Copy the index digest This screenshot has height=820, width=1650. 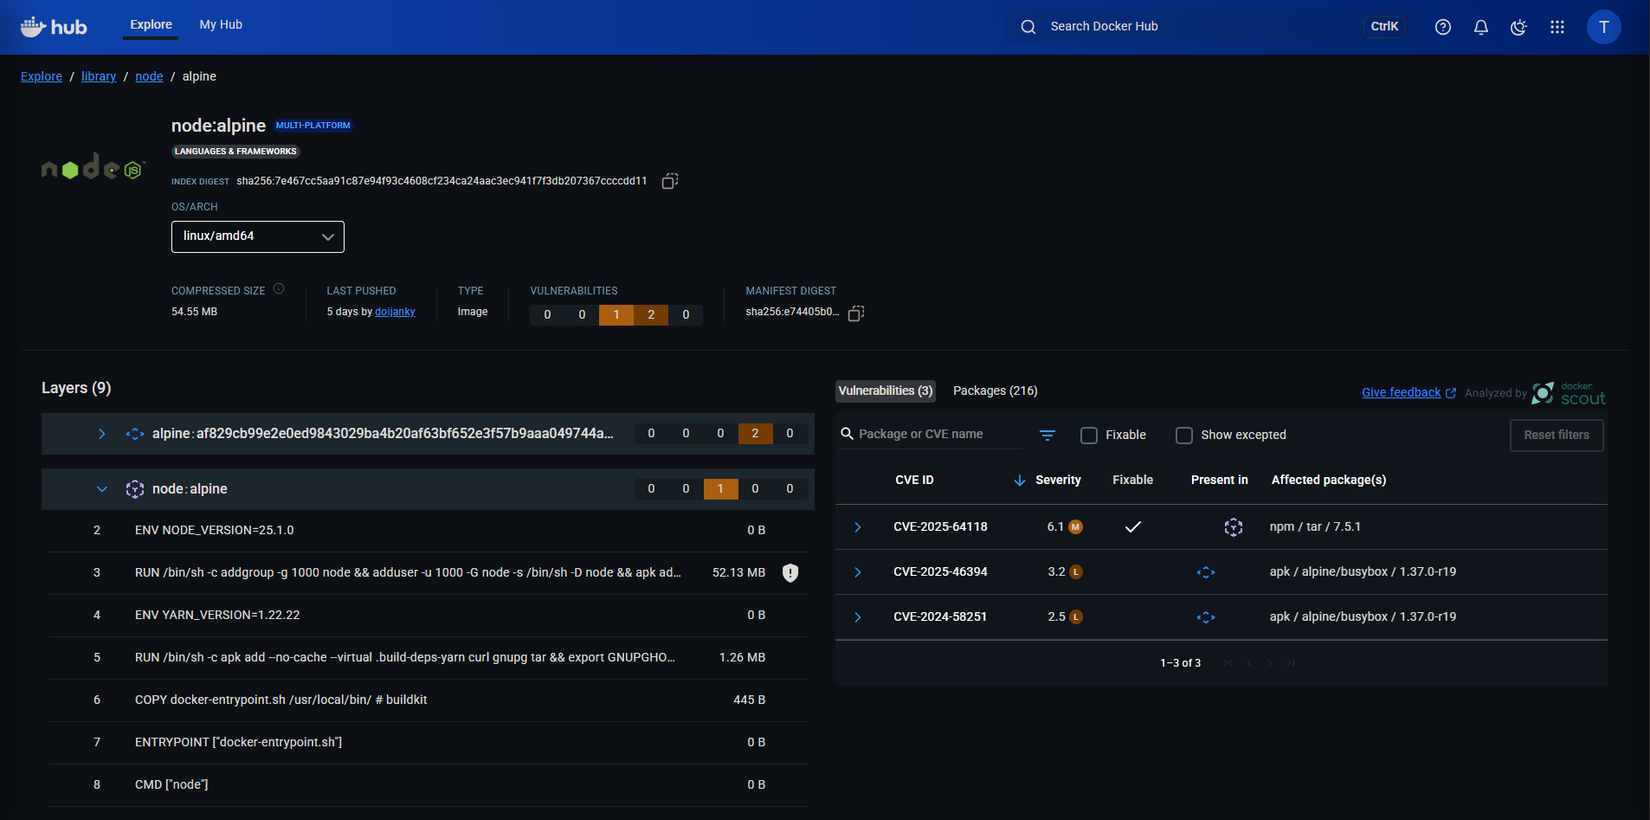point(670,181)
